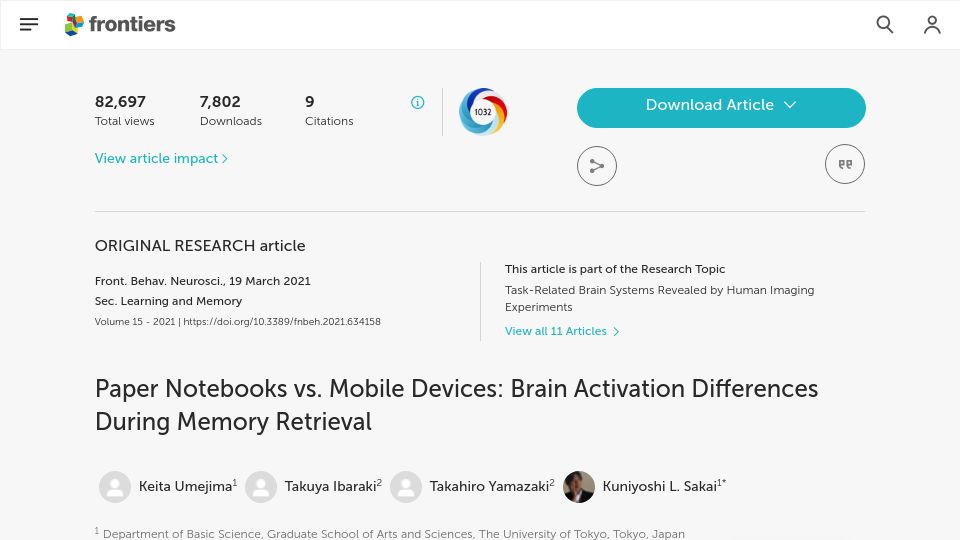The width and height of the screenshot is (960, 540).
Task: Open View all 11 Articles link
Action: point(561,331)
